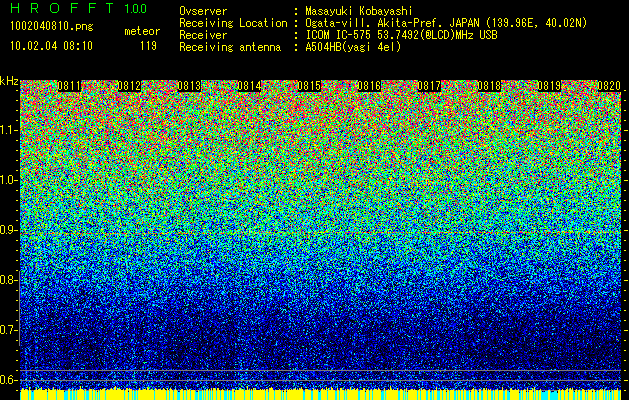Click the kHz axis unit label
The height and width of the screenshot is (400, 629).
9,81
